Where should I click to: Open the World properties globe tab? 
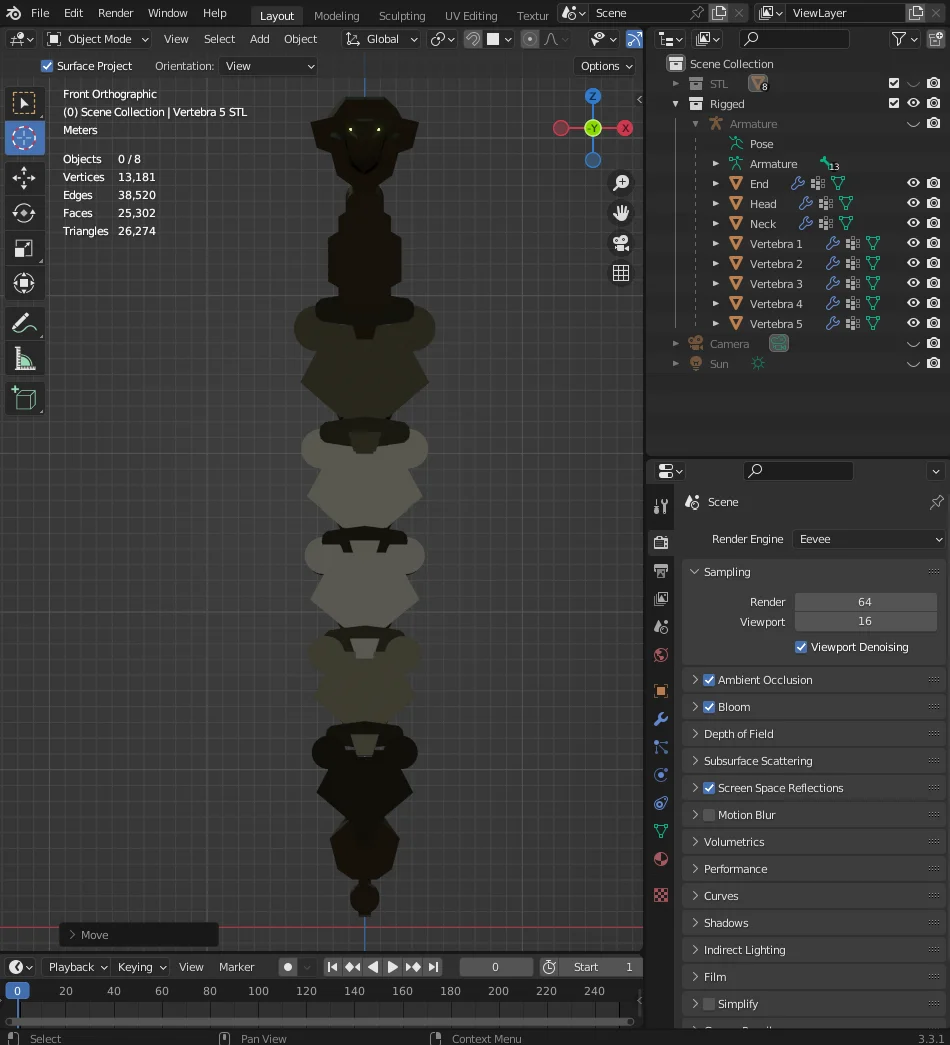click(x=660, y=655)
